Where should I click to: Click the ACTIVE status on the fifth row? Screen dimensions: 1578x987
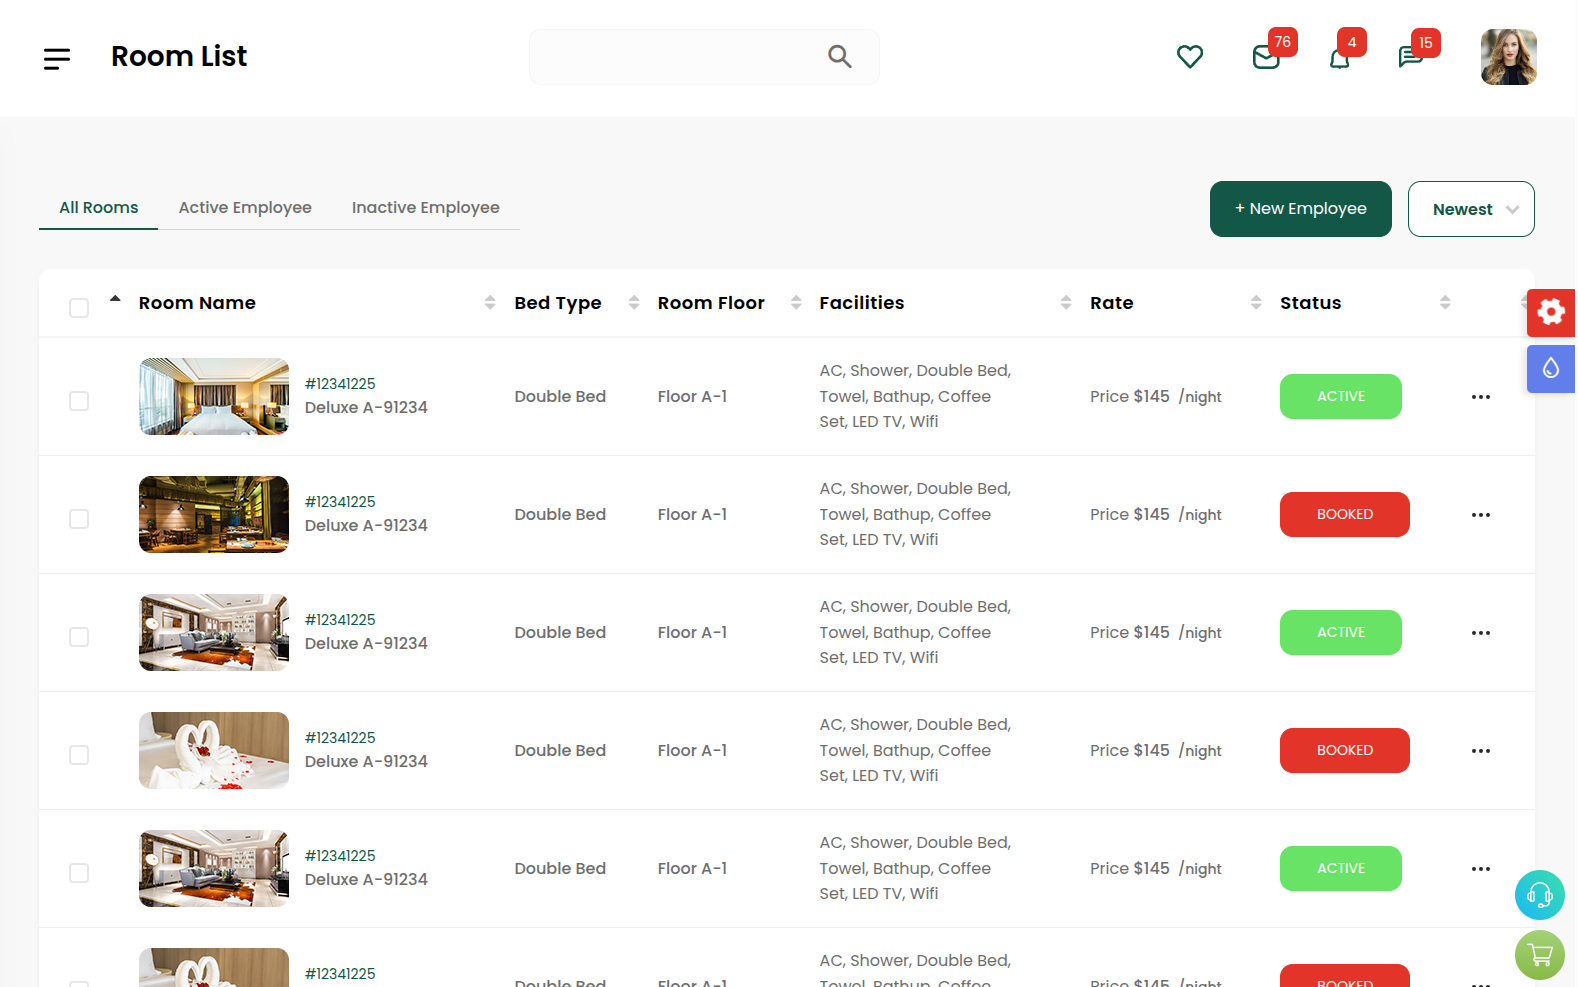click(1341, 869)
